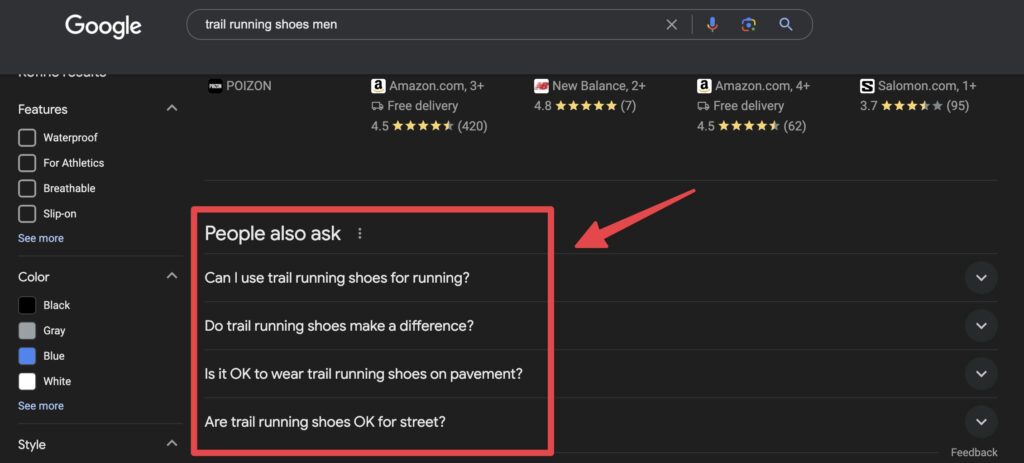Screen dimensions: 1024x463
Task: Click the 4.5 rating with (62) reviews
Action: (751, 126)
